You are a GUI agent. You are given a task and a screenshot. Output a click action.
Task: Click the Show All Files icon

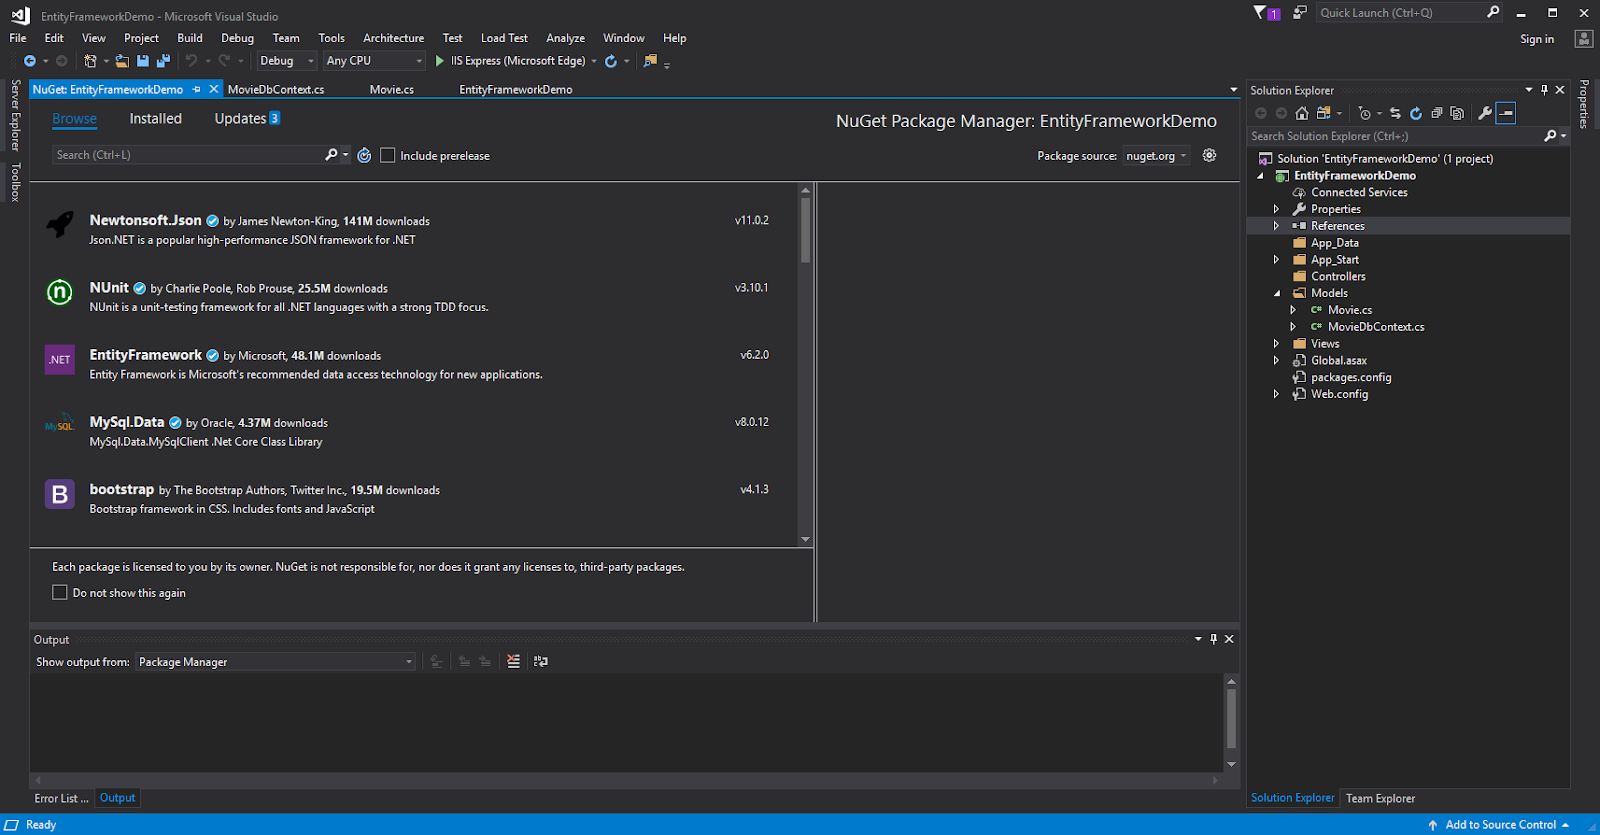pos(1457,113)
